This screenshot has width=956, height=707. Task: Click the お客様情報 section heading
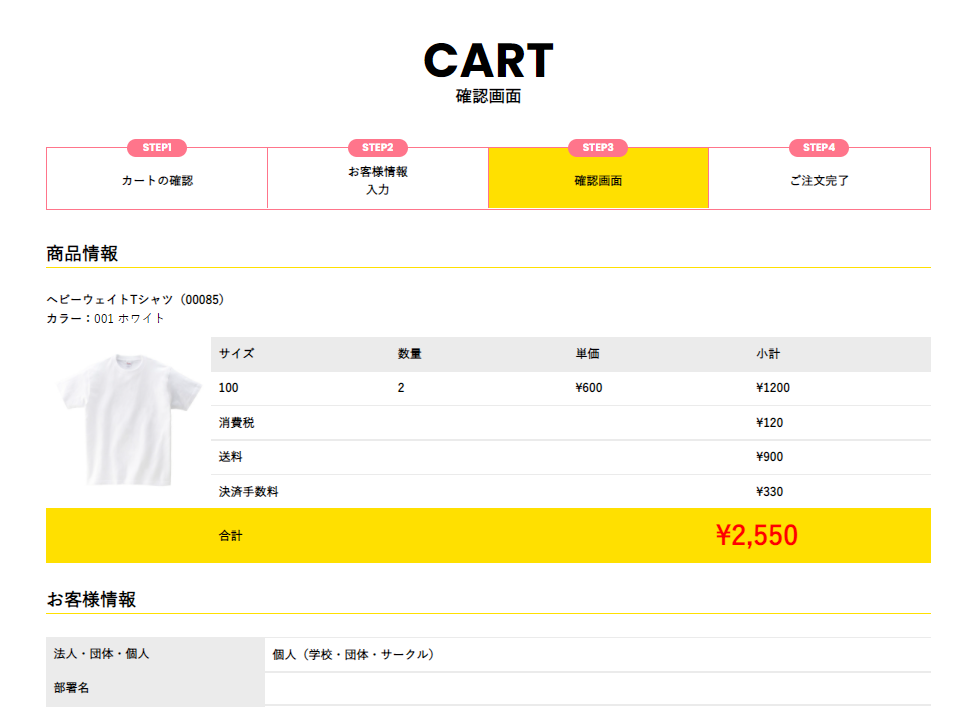click(91, 600)
